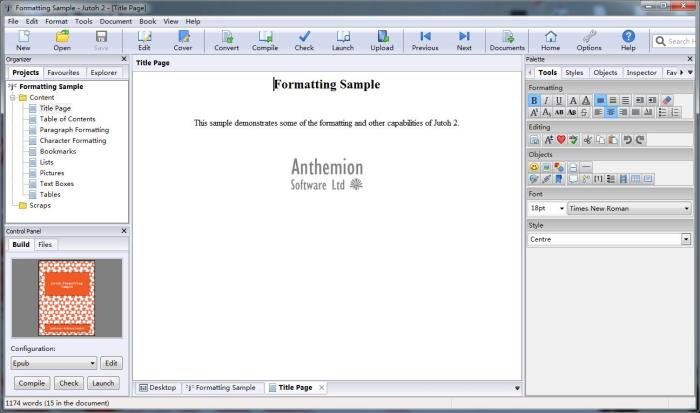Toggle Underline formatting in the palette

click(559, 100)
